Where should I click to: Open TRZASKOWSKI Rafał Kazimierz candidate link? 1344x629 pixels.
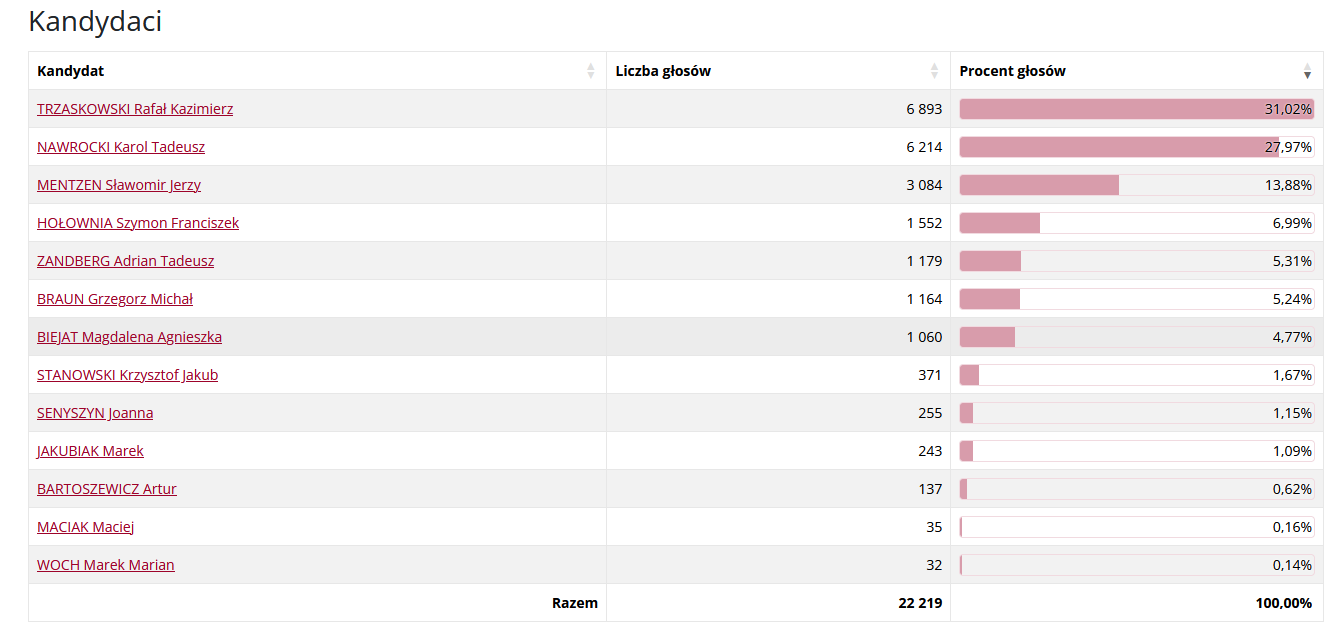[135, 109]
